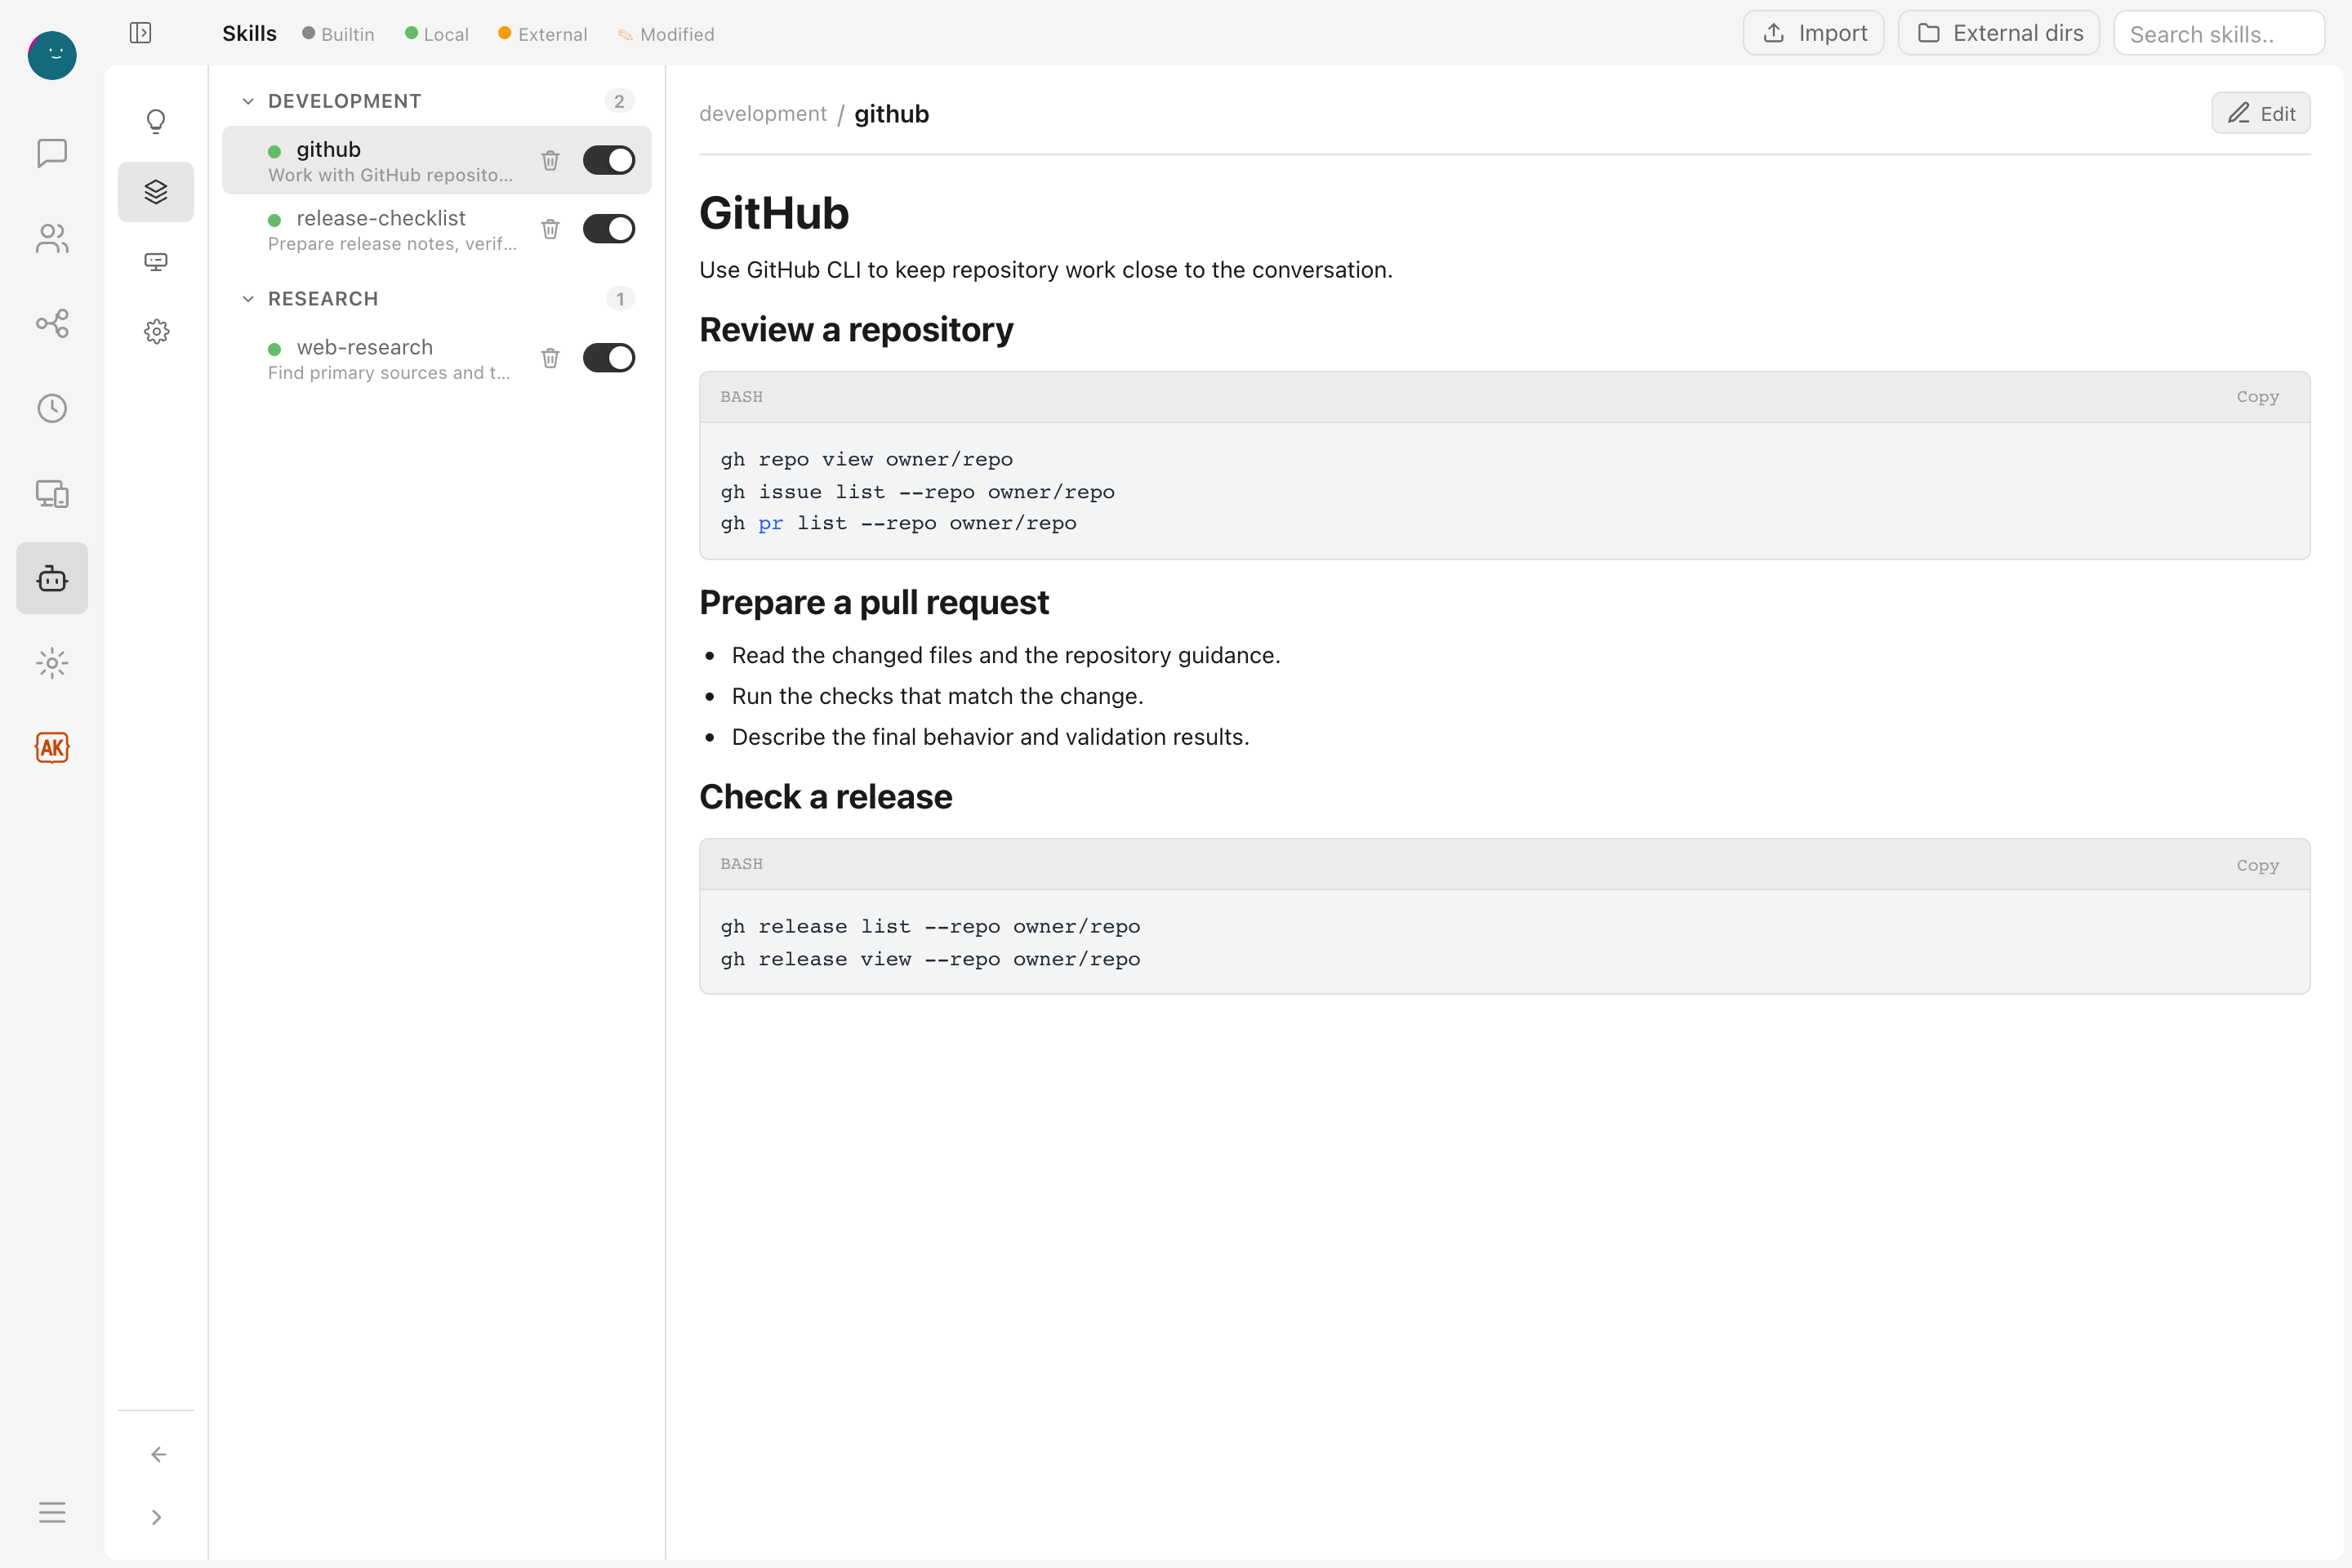Collapse the DEVELOPMENT group
The height and width of the screenshot is (1568, 2352).
coord(248,101)
